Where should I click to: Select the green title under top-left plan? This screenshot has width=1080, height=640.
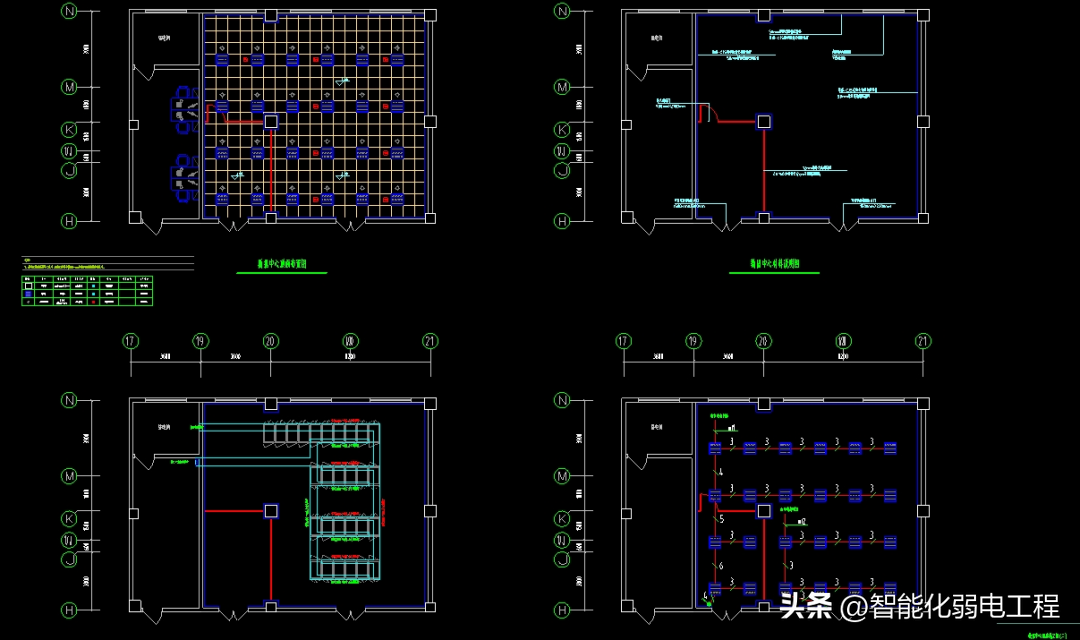coord(270,268)
